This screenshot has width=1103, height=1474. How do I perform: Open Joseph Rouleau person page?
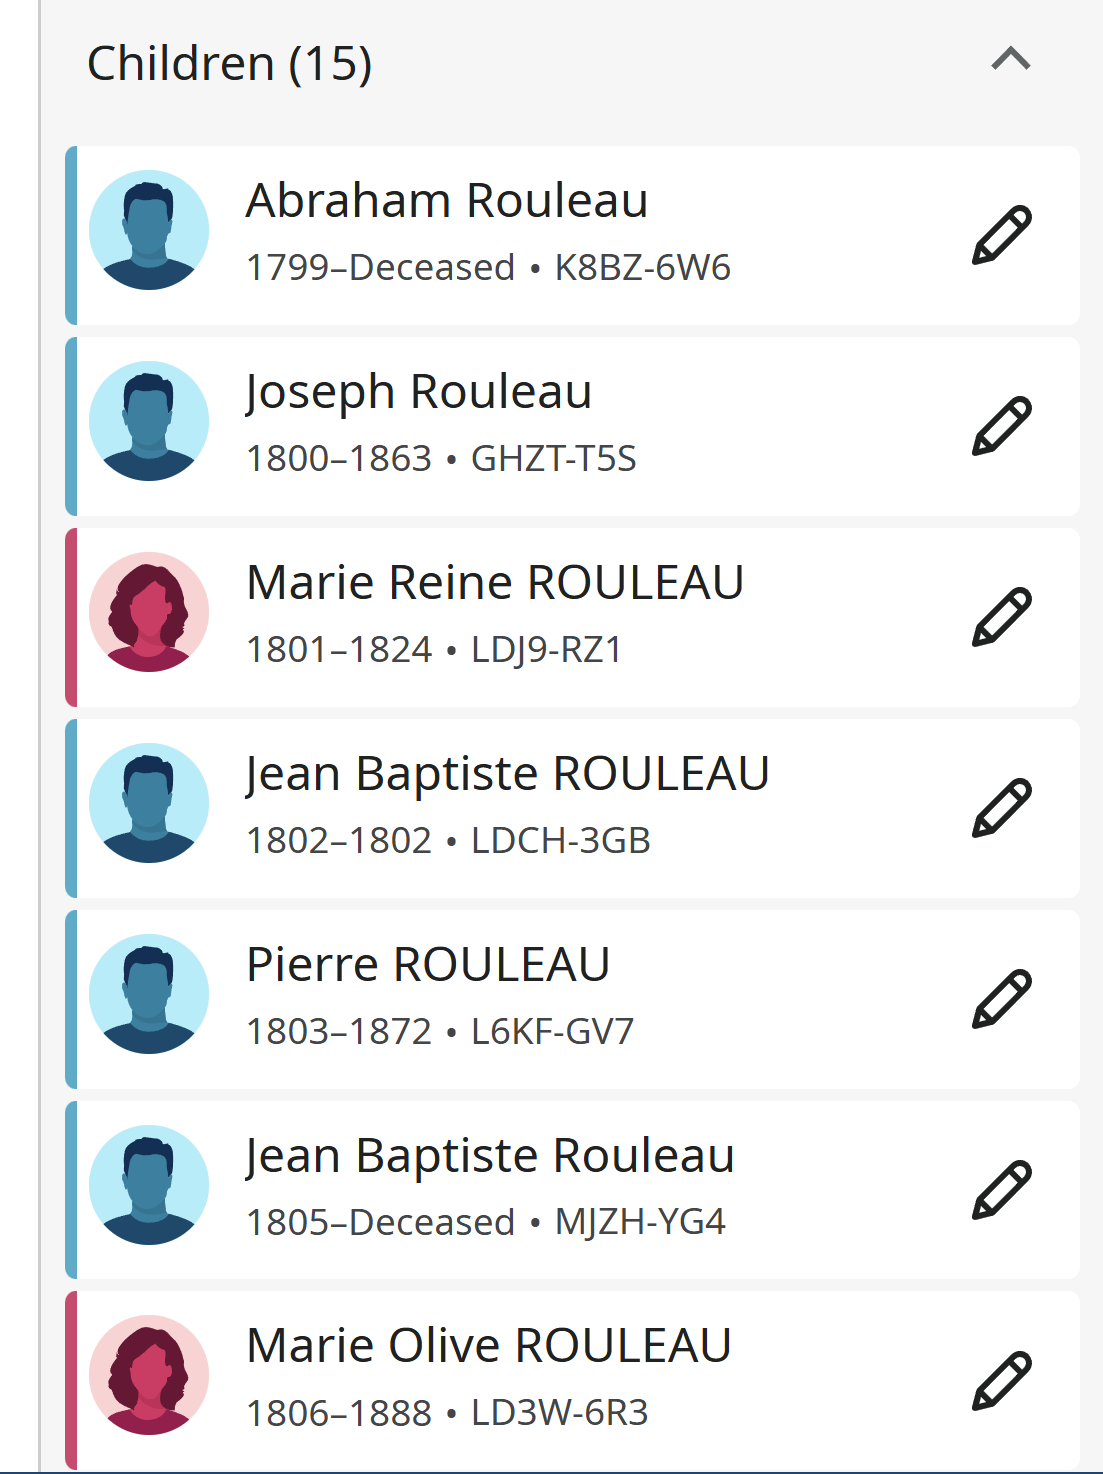point(419,393)
